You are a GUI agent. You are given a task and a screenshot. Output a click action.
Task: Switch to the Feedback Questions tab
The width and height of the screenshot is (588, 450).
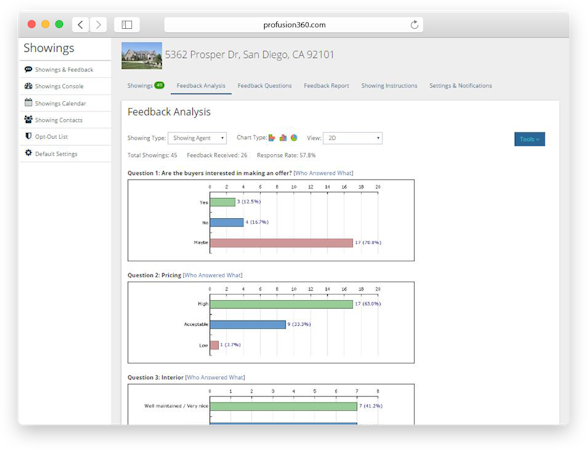tap(264, 86)
